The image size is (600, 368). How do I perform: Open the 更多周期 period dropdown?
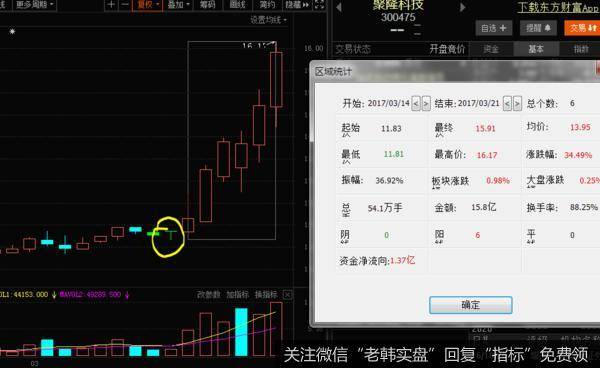tap(34, 5)
